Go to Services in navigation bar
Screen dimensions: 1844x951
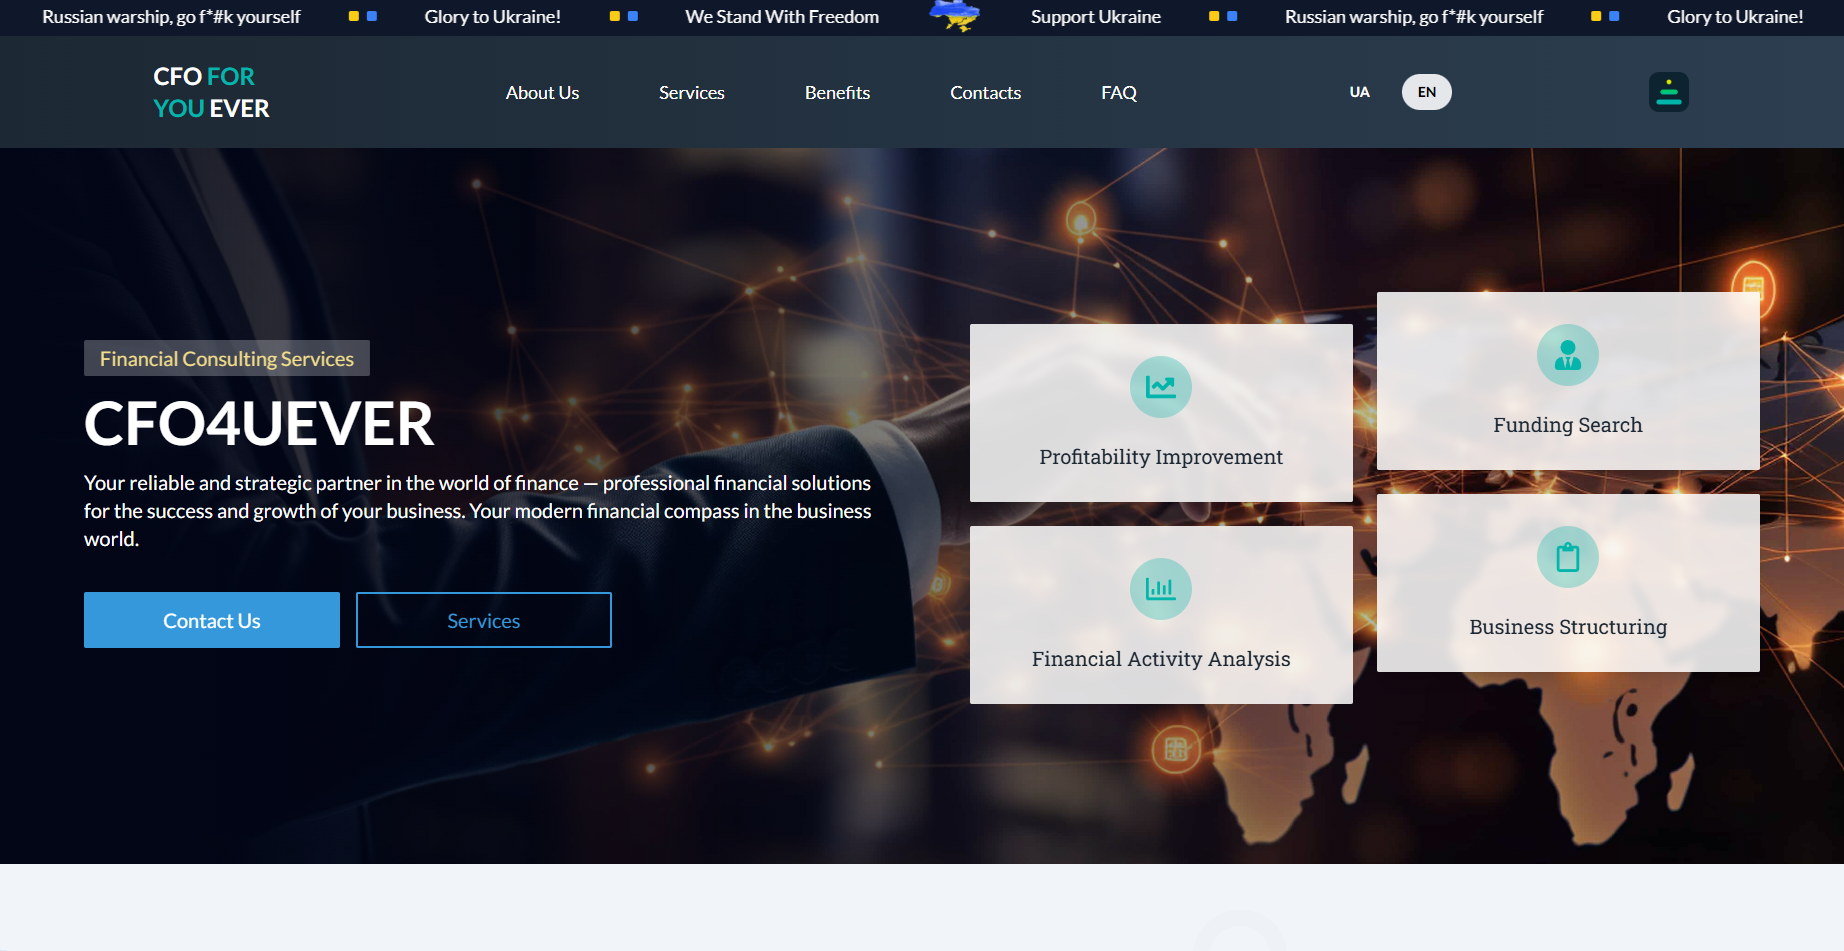691,93
